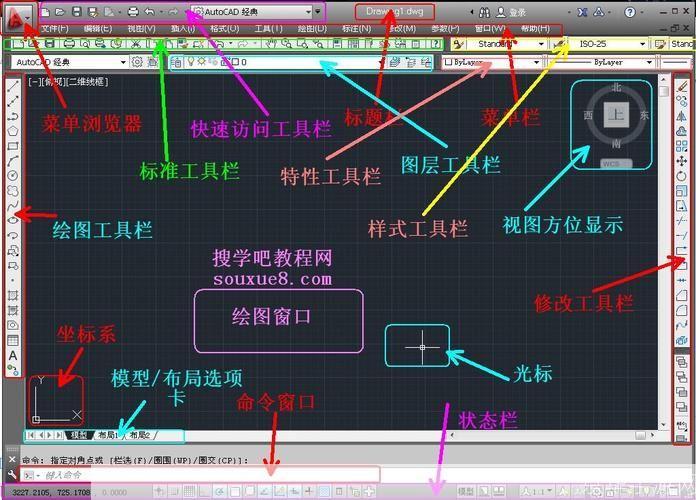
Task: Toggle the layer 0 lock icon
Action: point(223,62)
